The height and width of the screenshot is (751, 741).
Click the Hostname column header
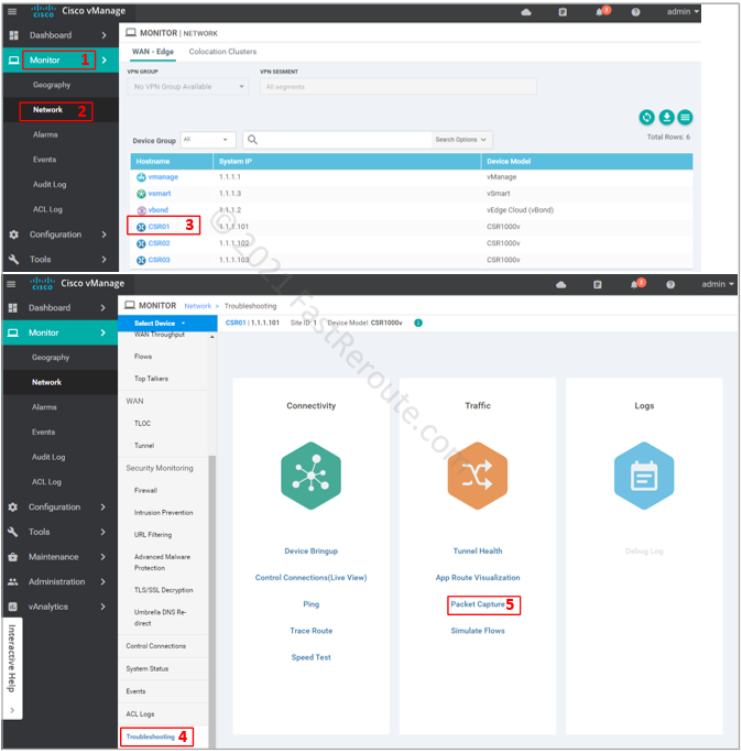click(171, 161)
